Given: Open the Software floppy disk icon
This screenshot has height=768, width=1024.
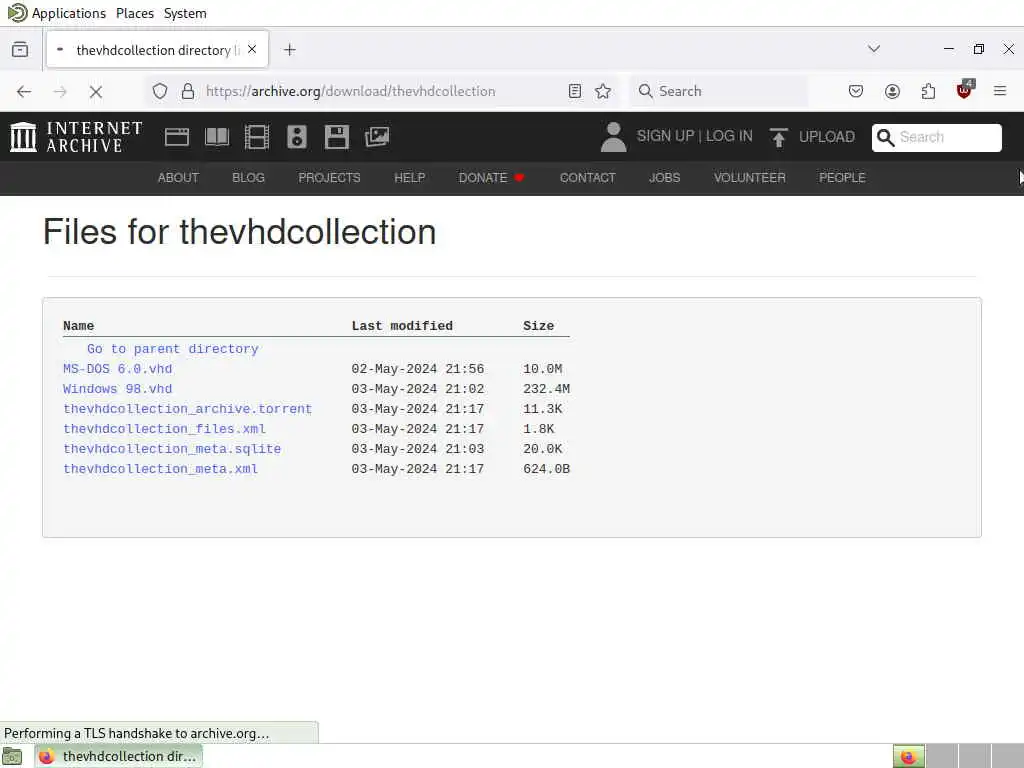Looking at the screenshot, I should (337, 137).
